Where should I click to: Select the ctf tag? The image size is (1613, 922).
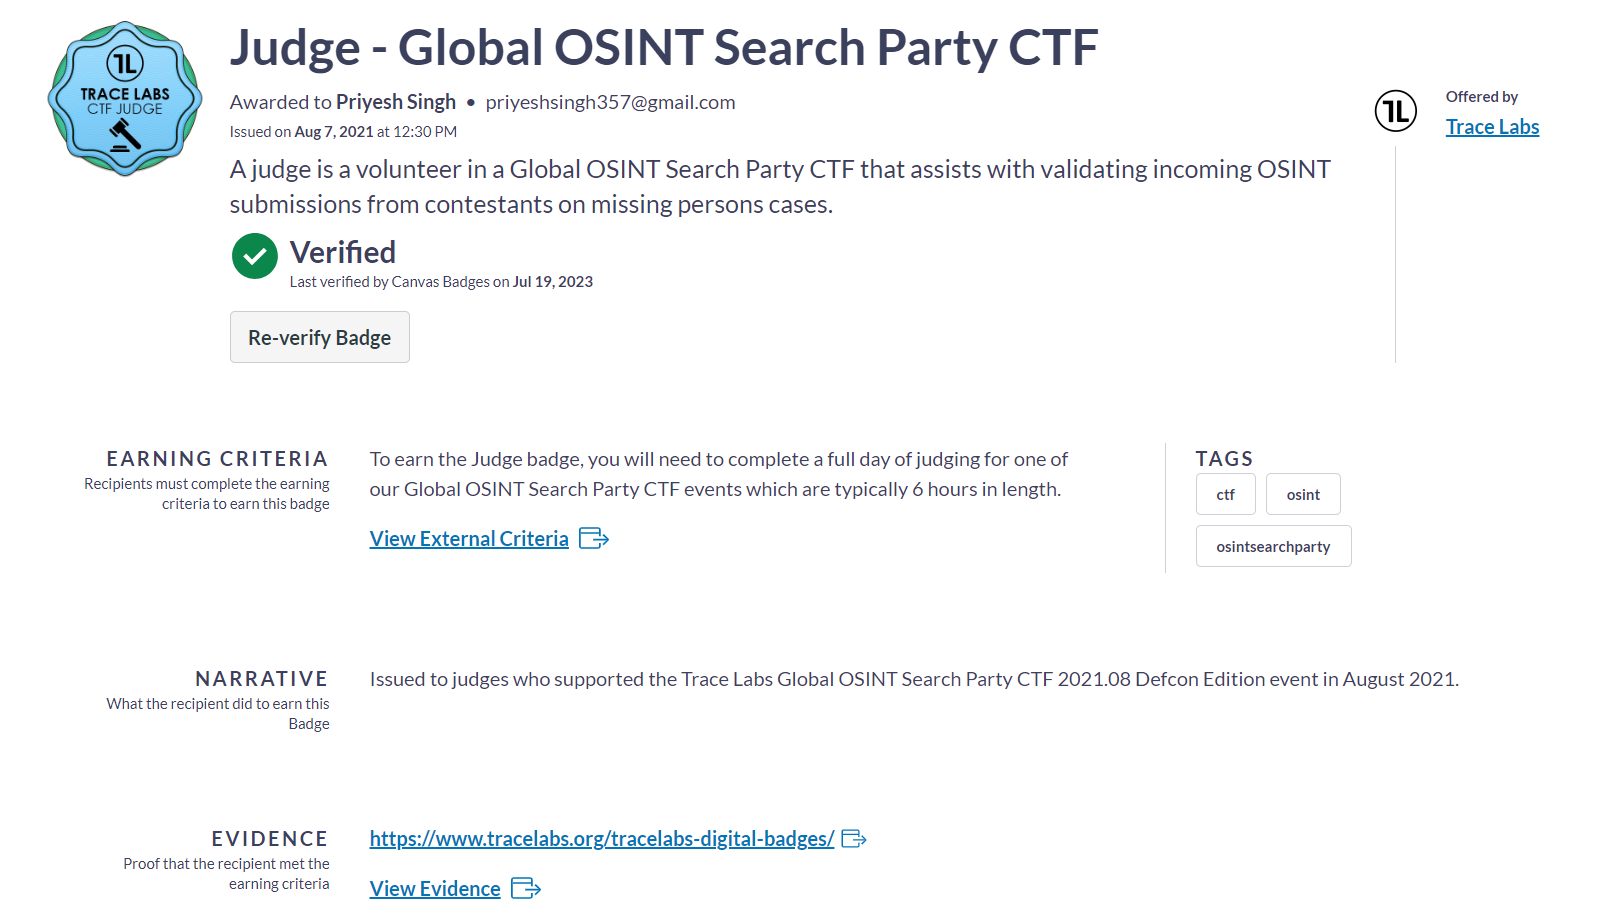[1226, 494]
